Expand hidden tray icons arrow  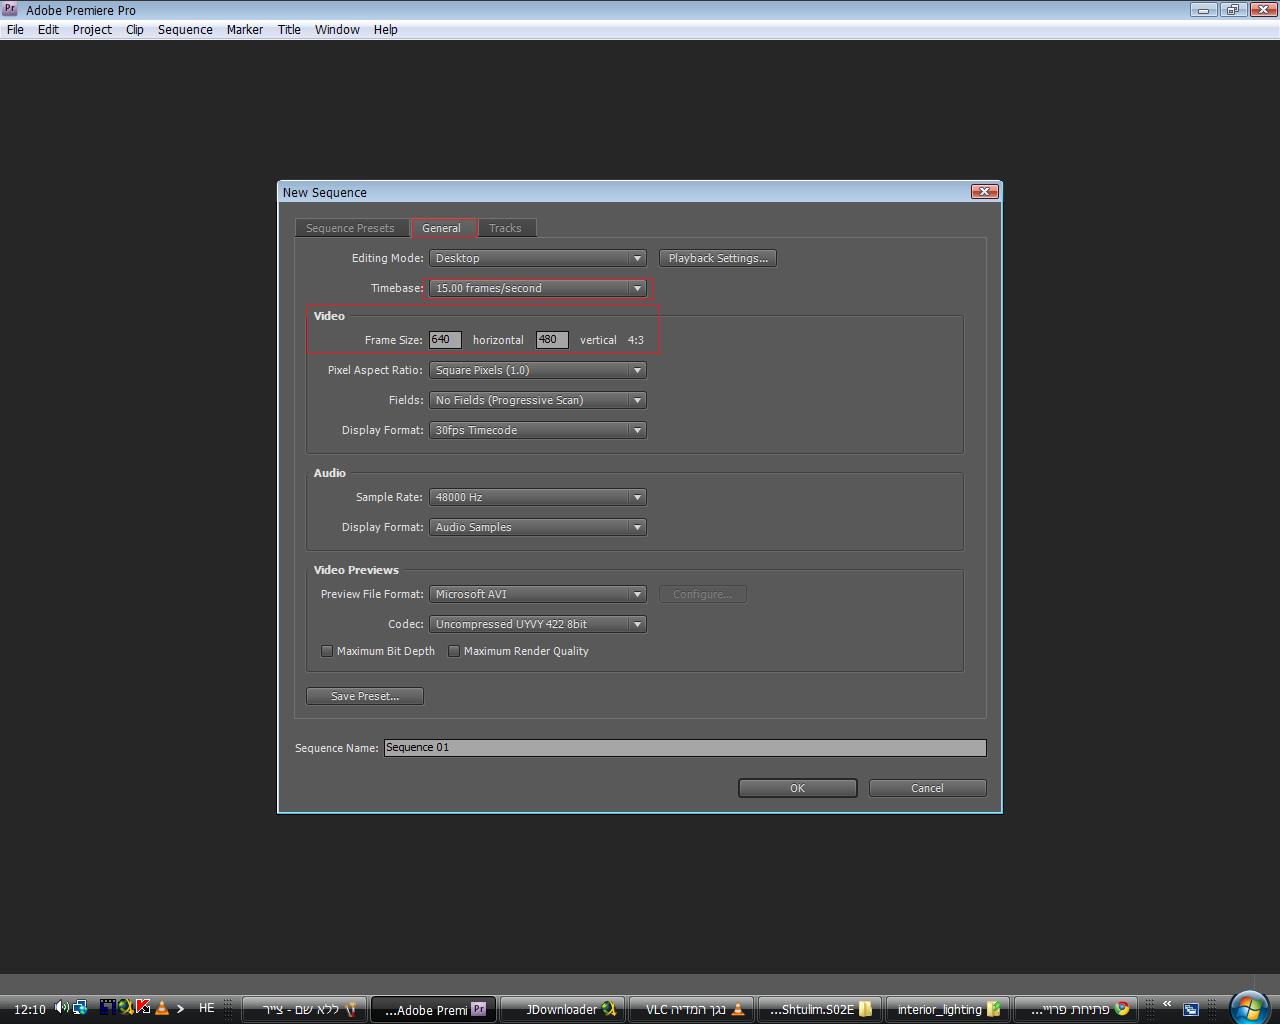[x=180, y=1009]
